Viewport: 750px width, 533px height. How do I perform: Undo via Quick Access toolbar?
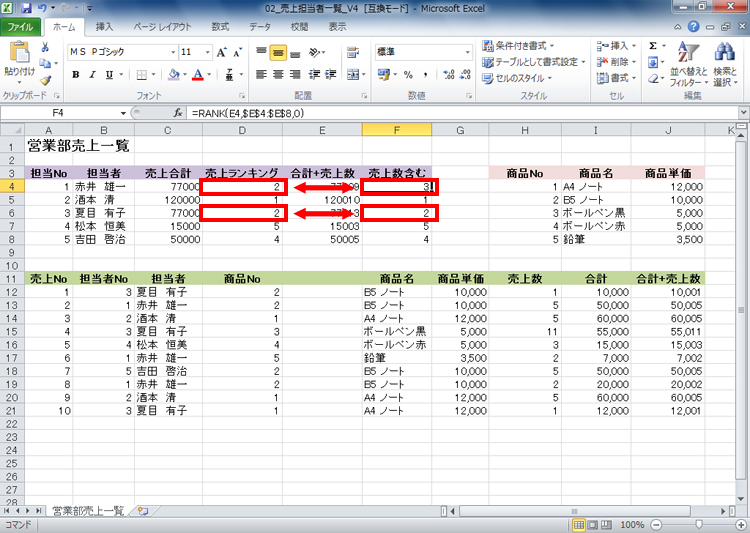coord(42,8)
